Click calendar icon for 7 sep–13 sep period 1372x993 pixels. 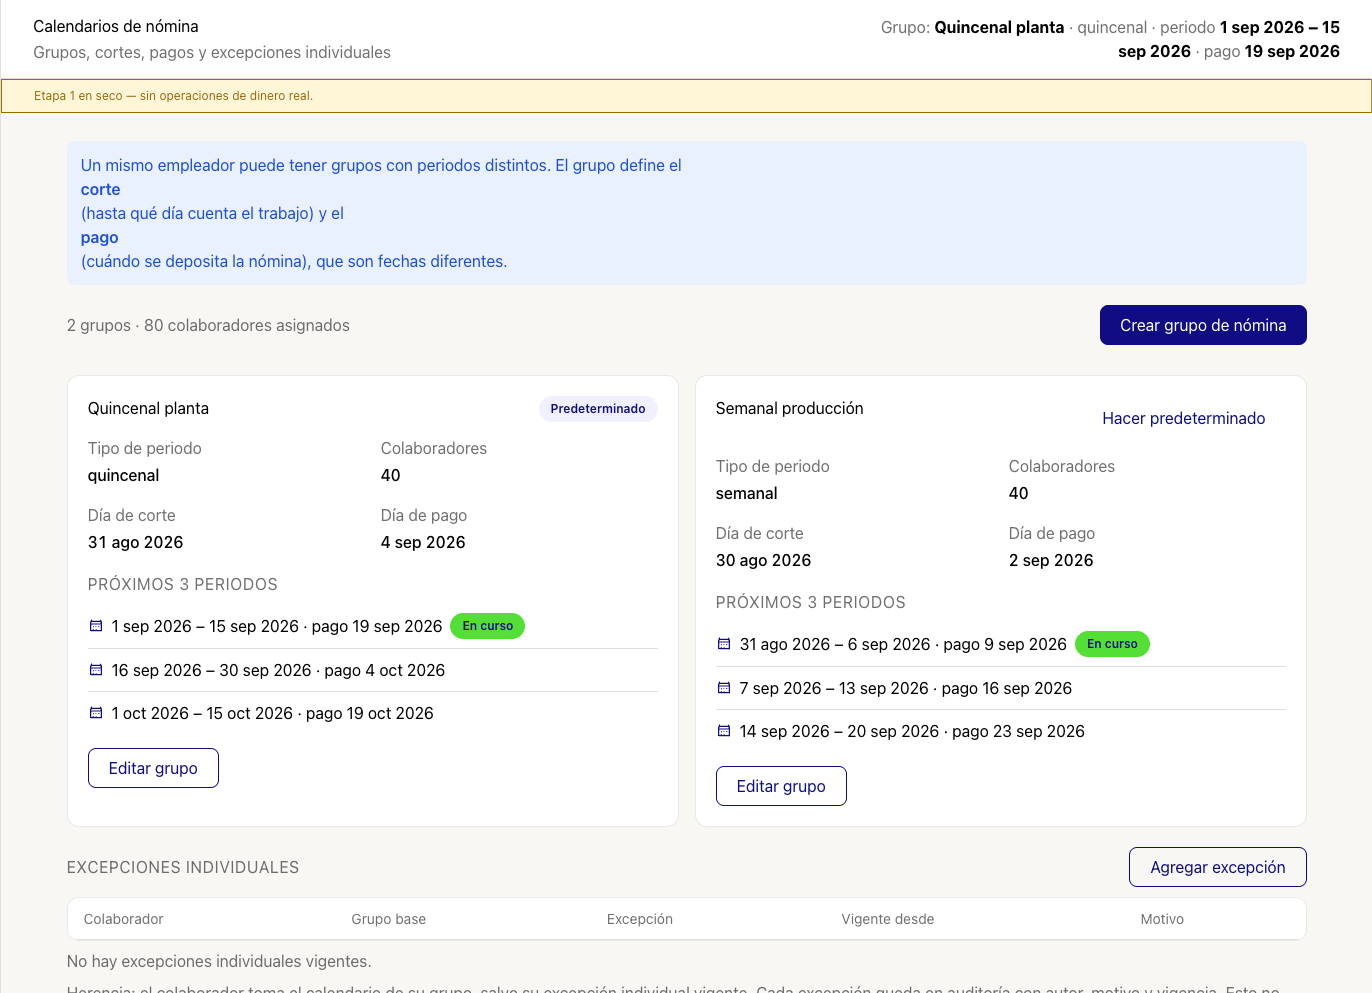724,688
